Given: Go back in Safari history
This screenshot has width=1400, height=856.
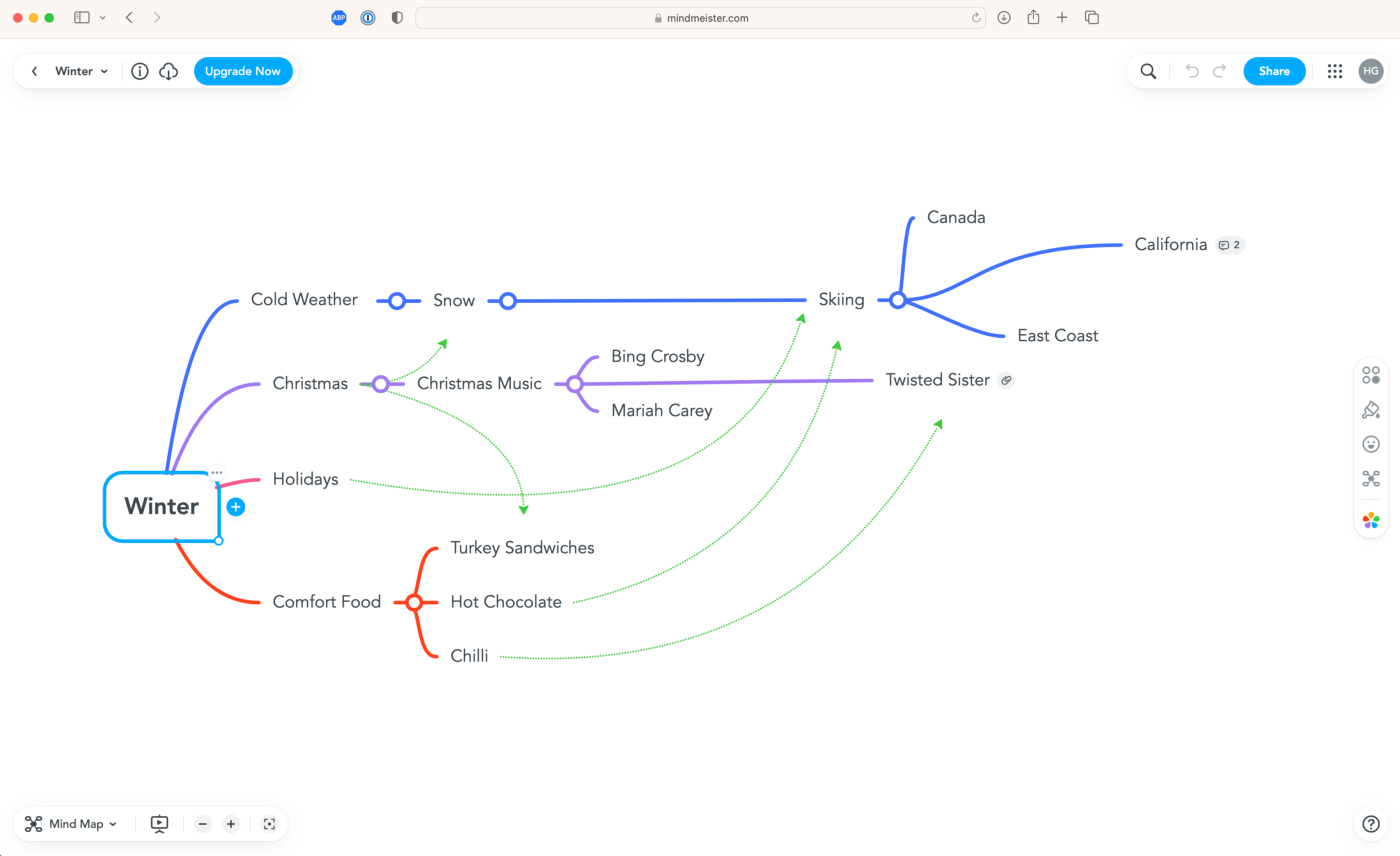Looking at the screenshot, I should click(x=129, y=18).
